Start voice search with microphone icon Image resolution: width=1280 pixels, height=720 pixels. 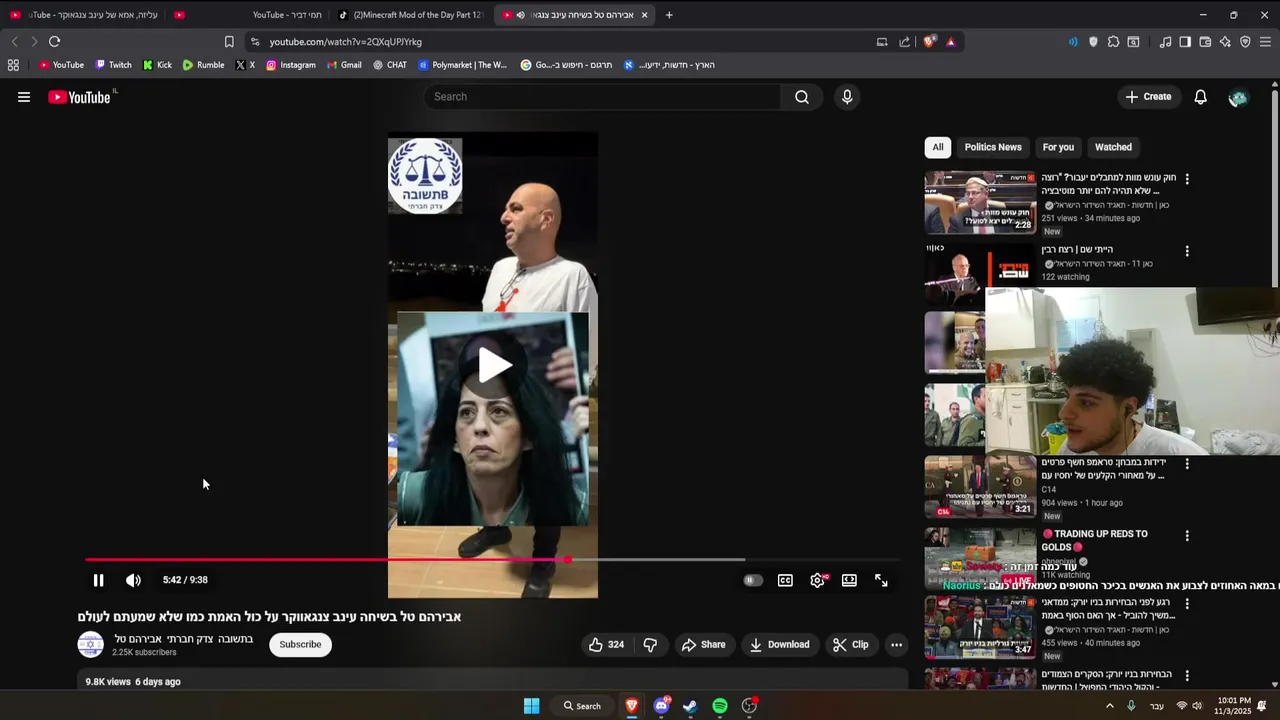847,97
